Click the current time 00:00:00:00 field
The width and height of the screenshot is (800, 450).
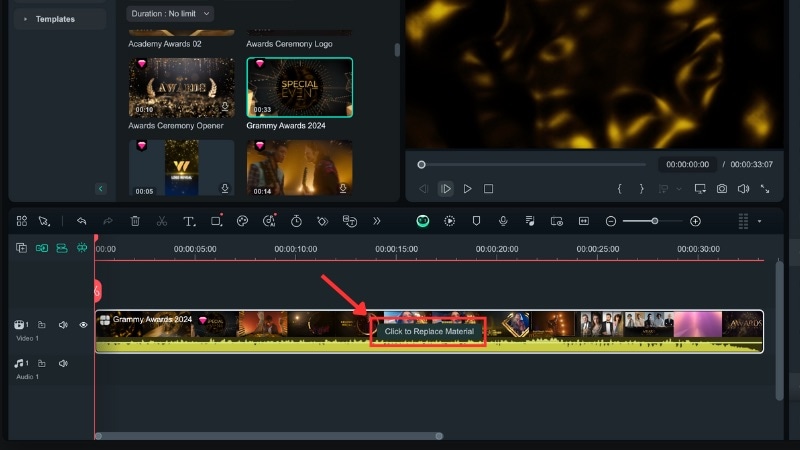(x=687, y=164)
